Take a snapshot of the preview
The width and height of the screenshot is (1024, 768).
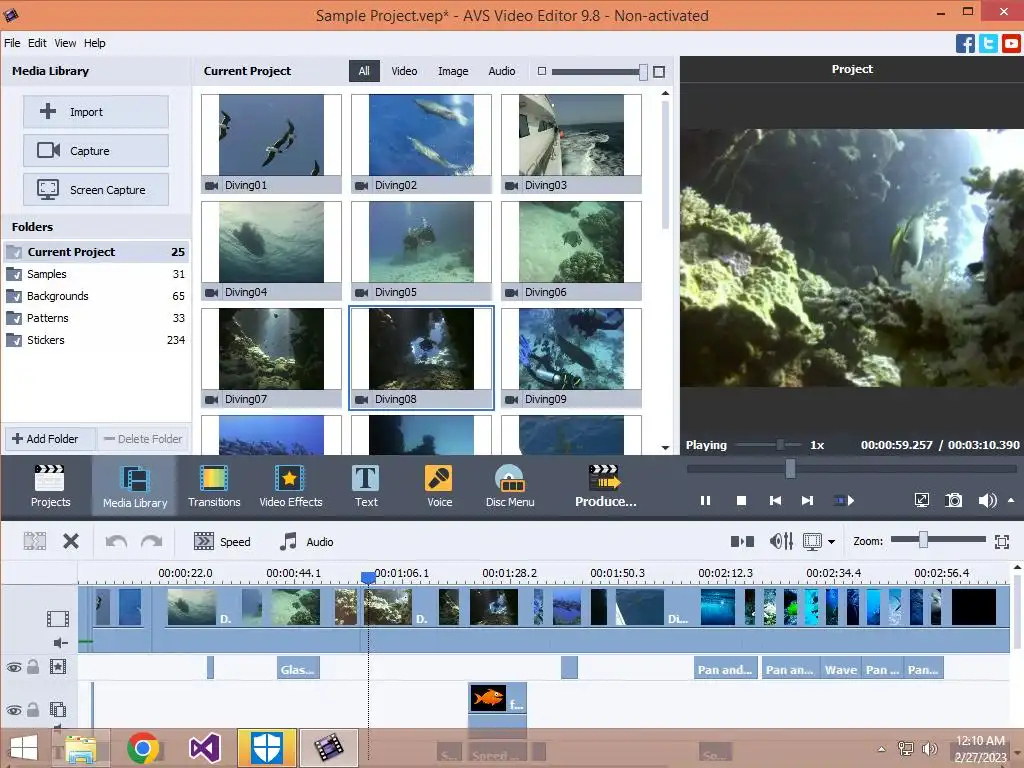click(953, 500)
